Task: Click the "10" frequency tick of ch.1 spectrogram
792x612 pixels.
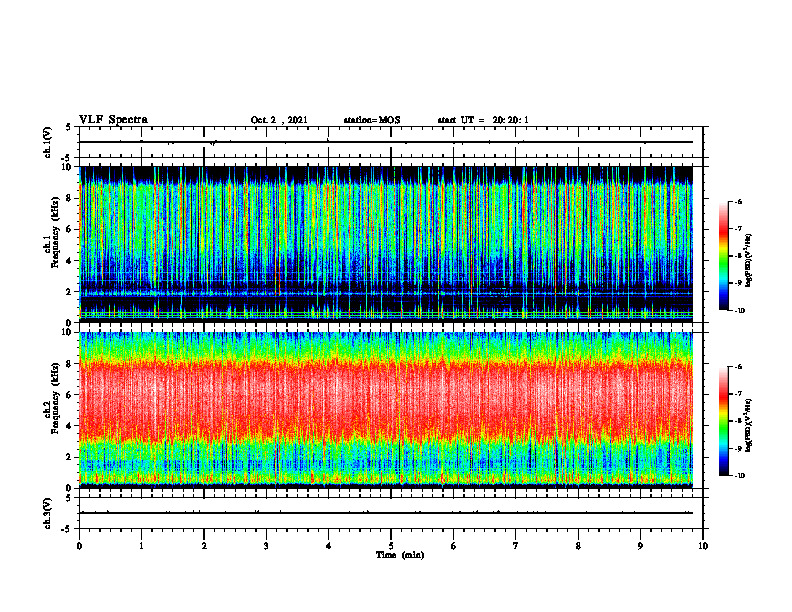Action: [x=68, y=167]
